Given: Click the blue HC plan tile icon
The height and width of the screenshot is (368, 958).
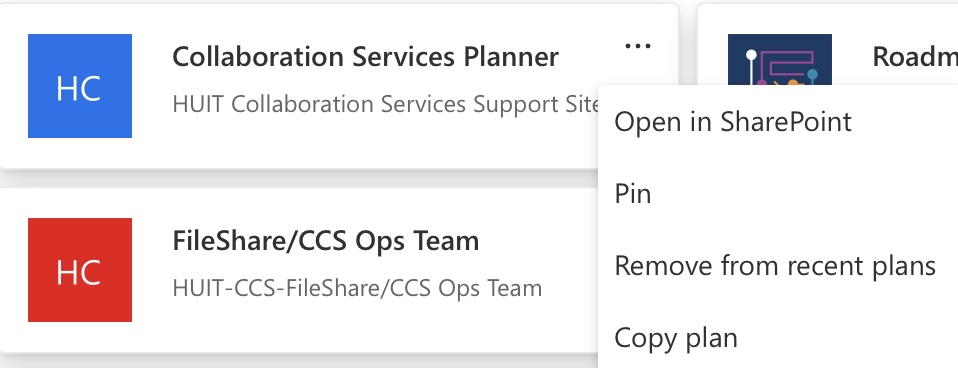Looking at the screenshot, I should [80, 86].
